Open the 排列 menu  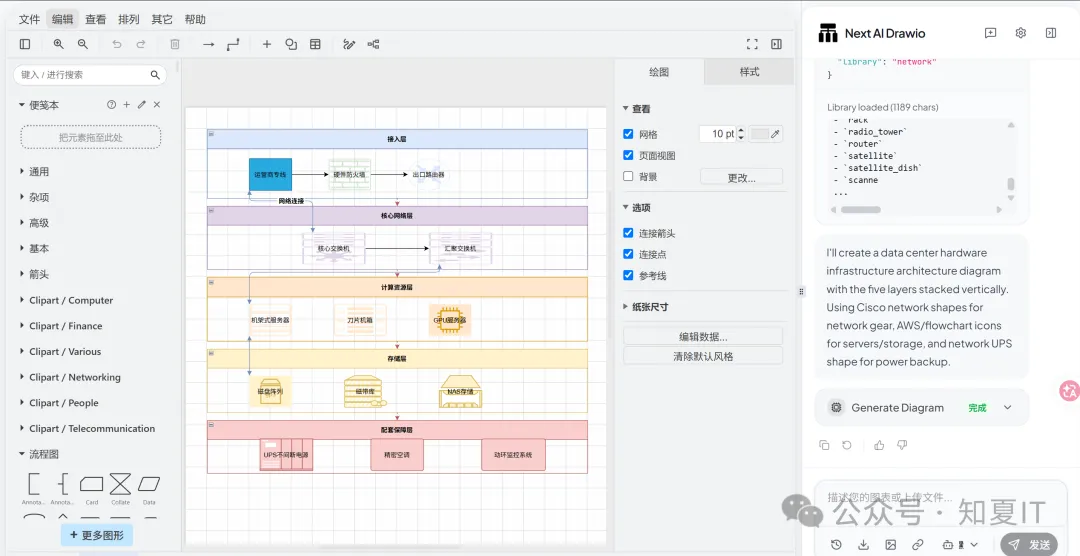[x=129, y=19]
